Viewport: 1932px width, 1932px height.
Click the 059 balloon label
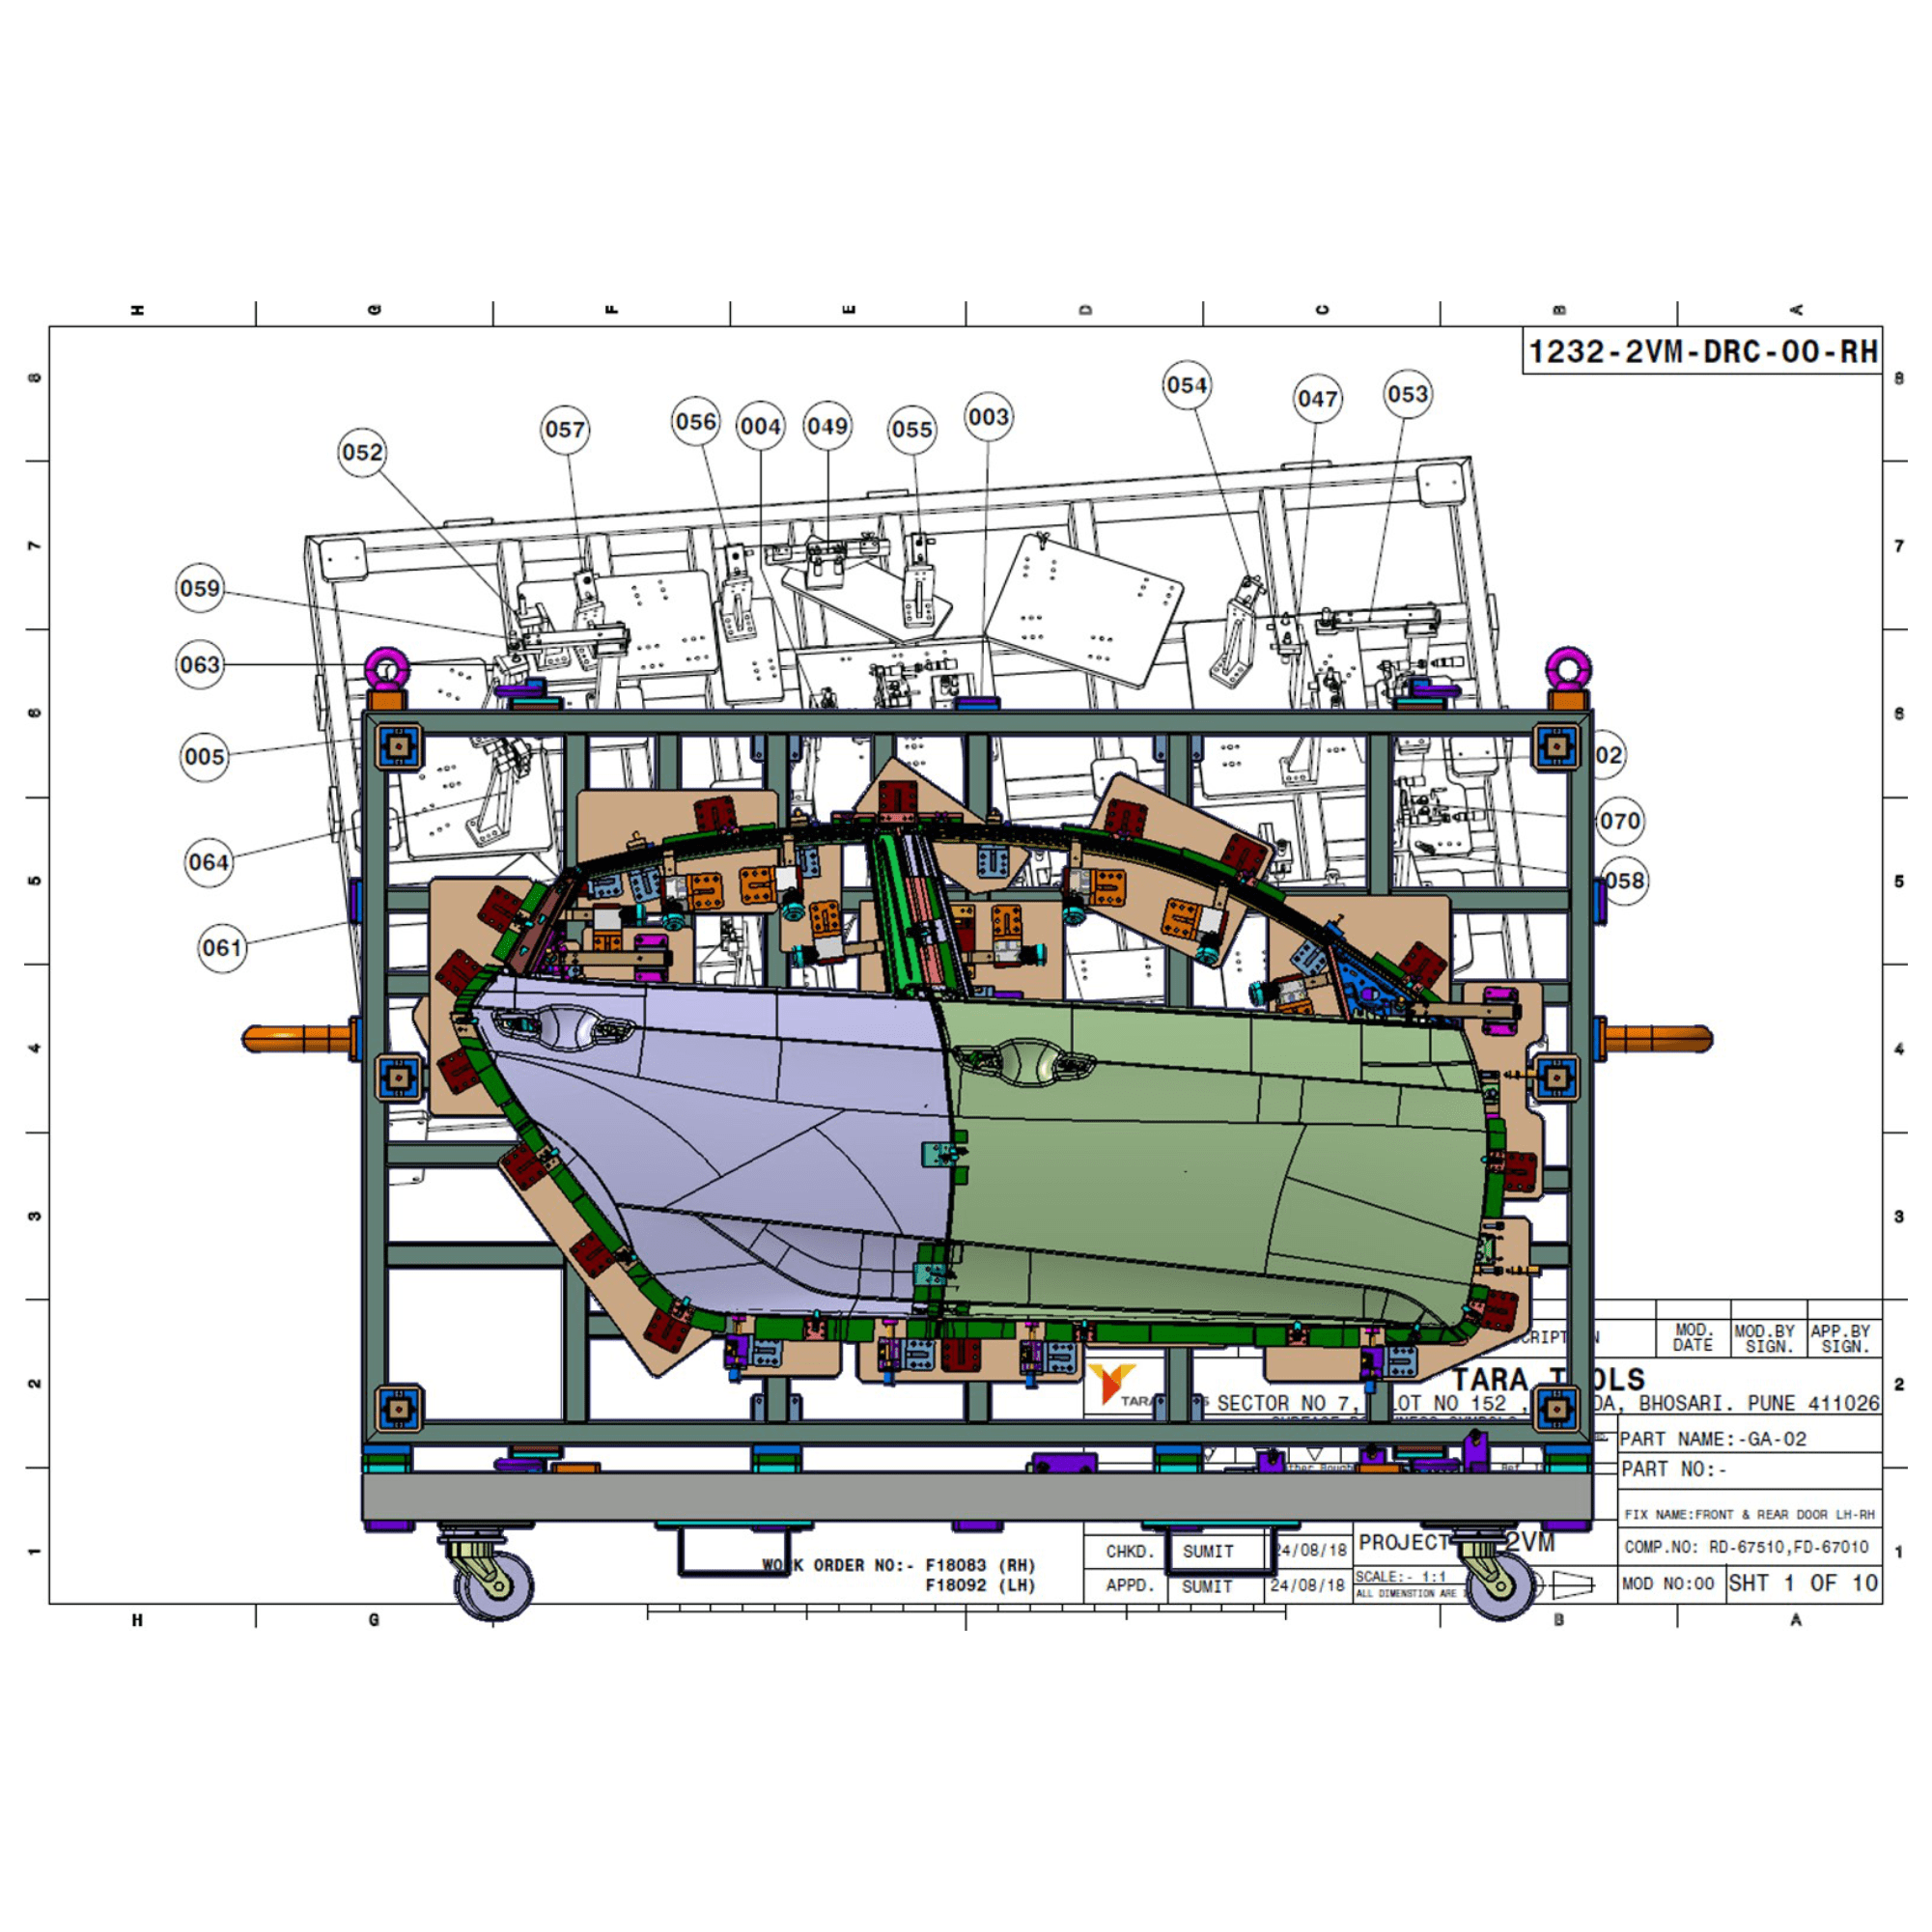pos(200,588)
